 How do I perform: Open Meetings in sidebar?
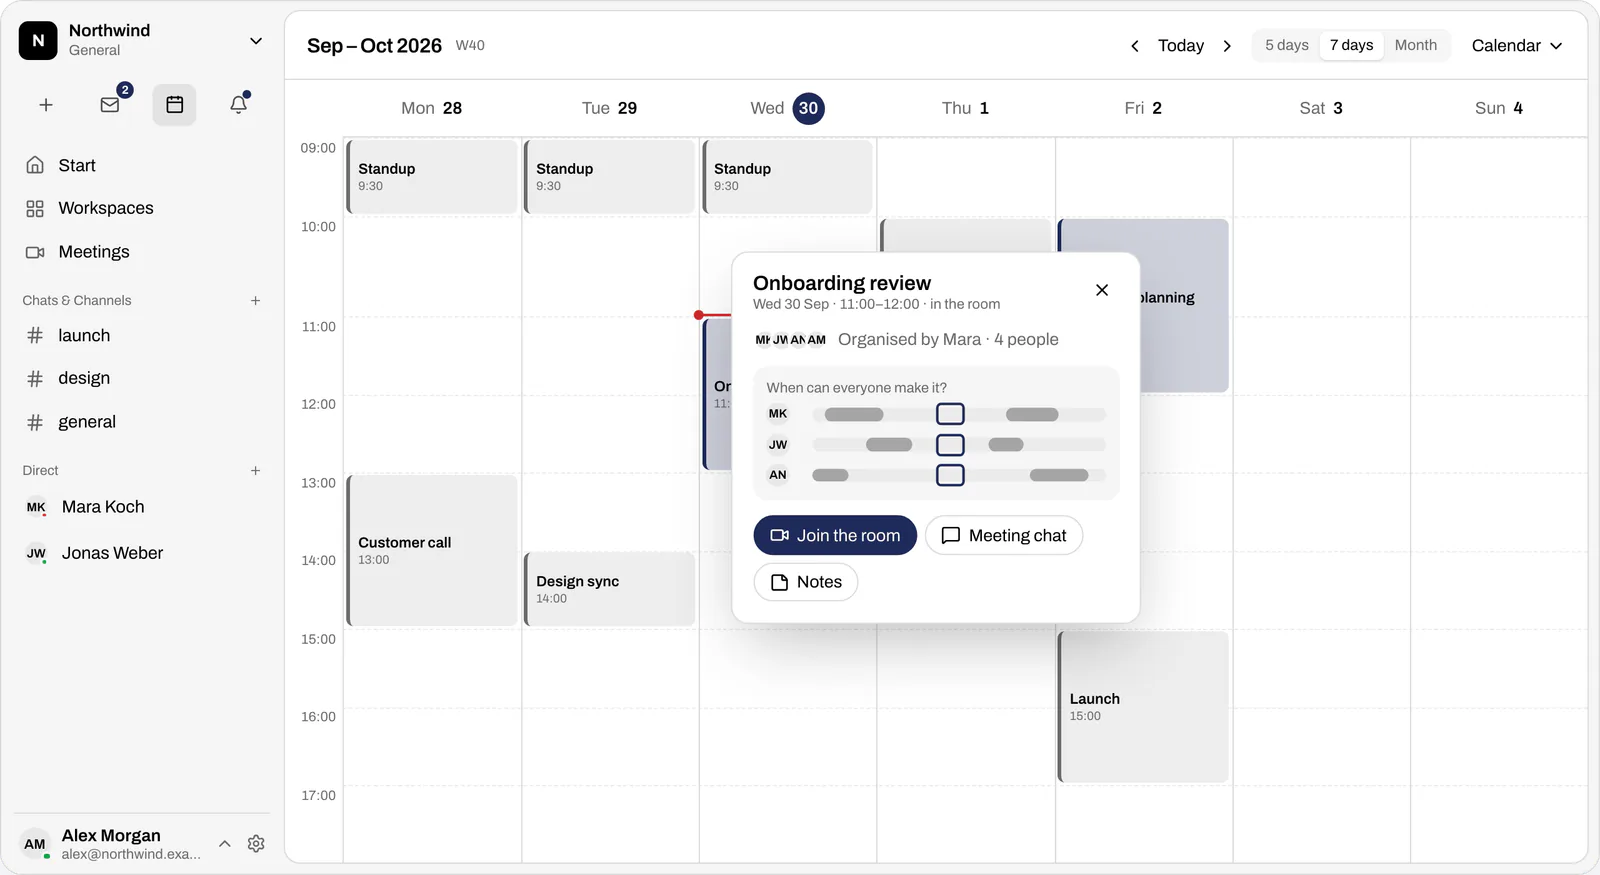coord(142,252)
